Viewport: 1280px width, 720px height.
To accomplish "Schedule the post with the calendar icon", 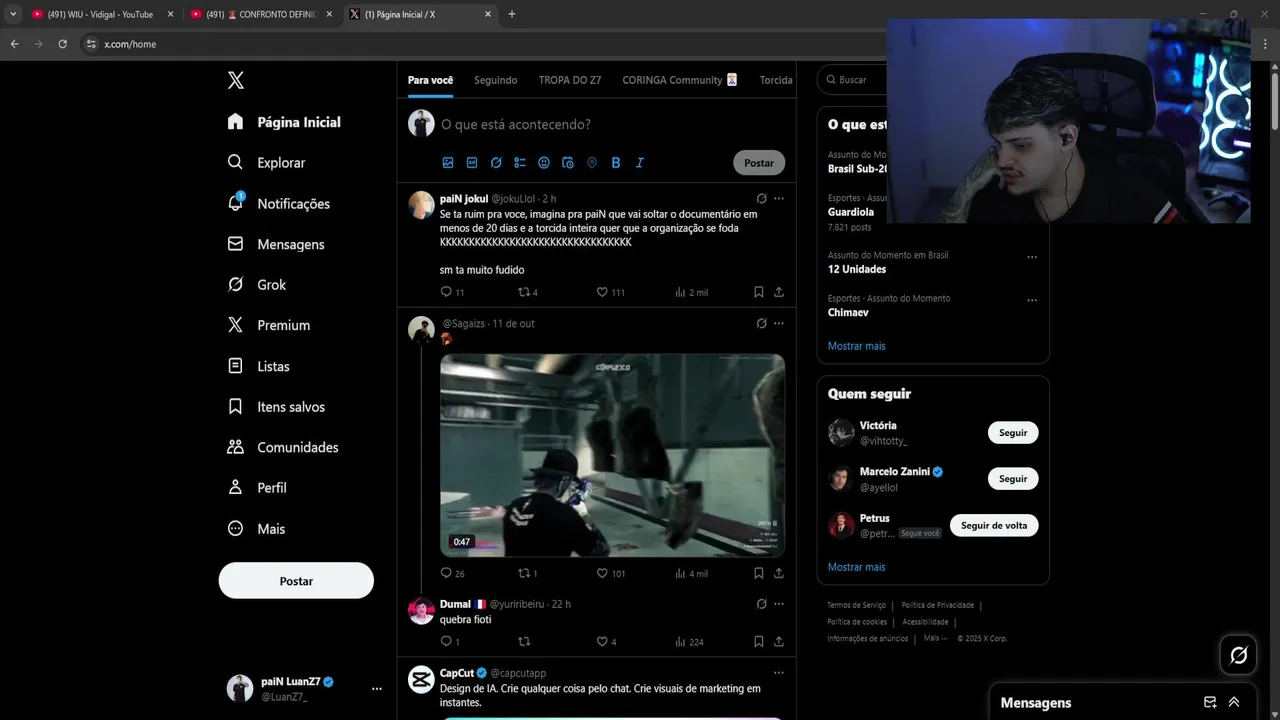I will (x=568, y=163).
